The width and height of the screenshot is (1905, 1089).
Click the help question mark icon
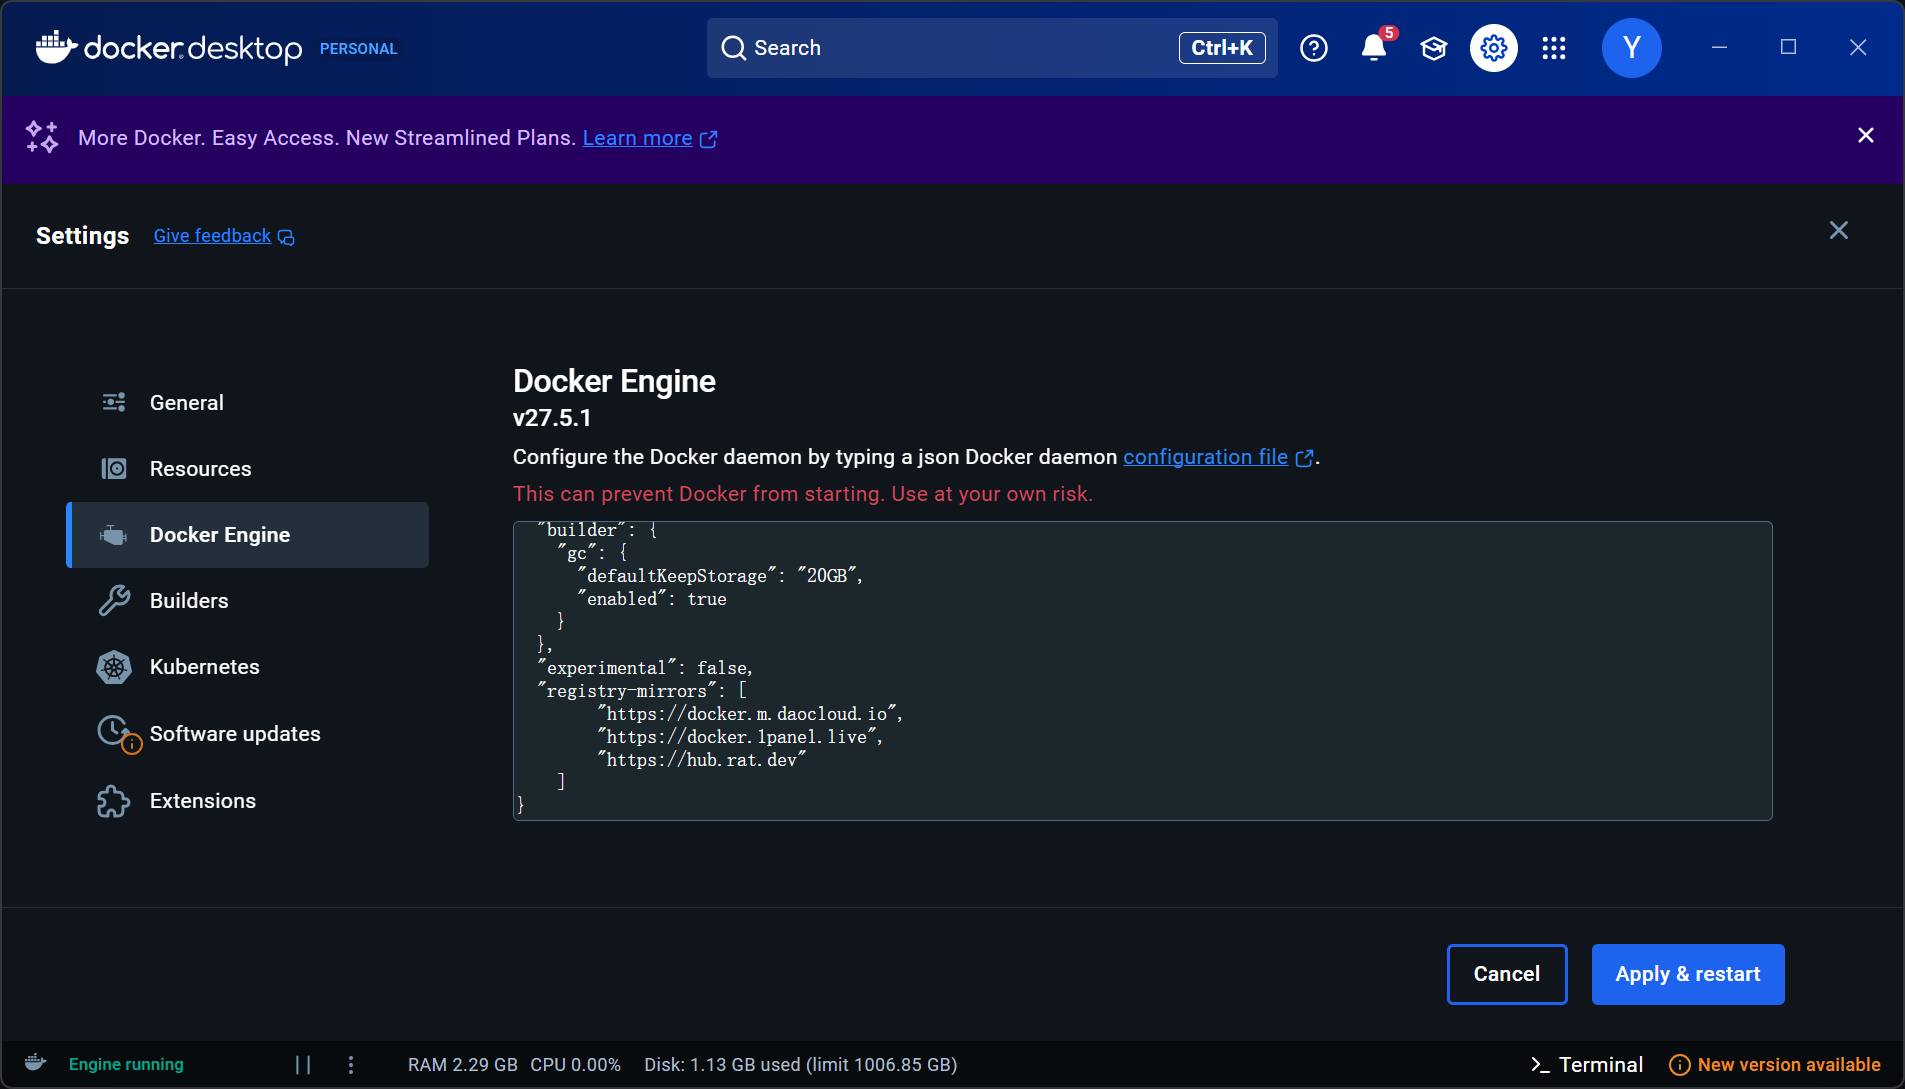pyautogui.click(x=1313, y=48)
